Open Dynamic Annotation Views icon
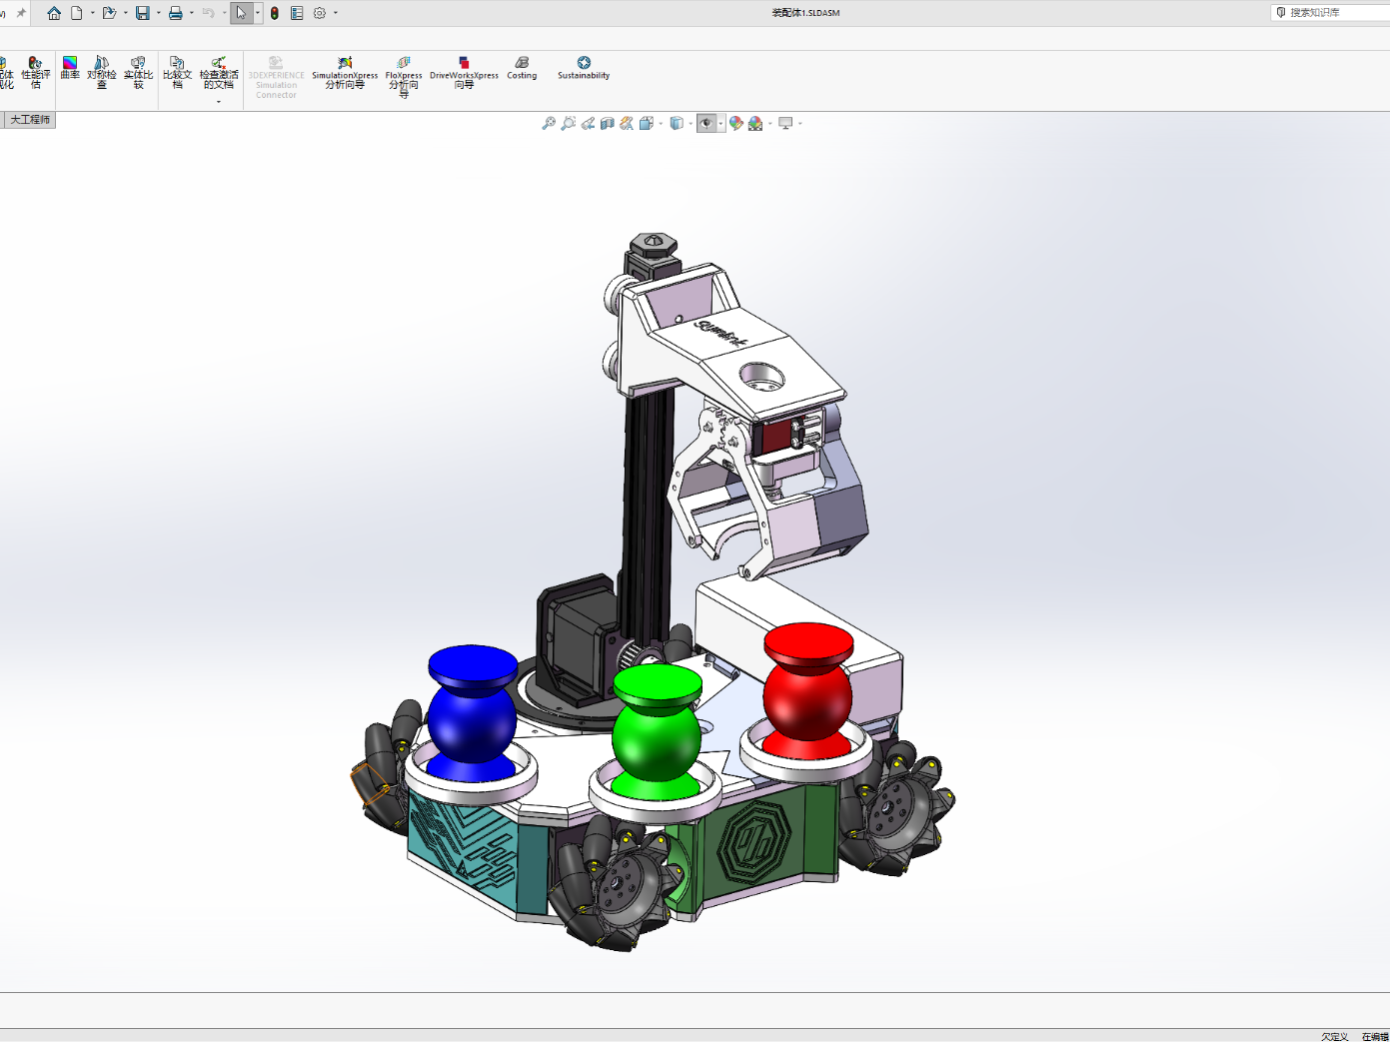 [627, 123]
